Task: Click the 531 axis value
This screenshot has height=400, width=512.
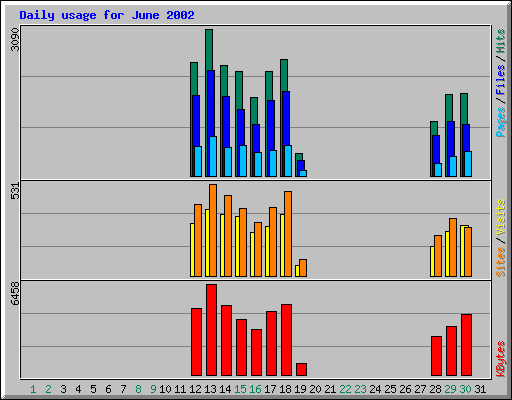Action: click(15, 191)
